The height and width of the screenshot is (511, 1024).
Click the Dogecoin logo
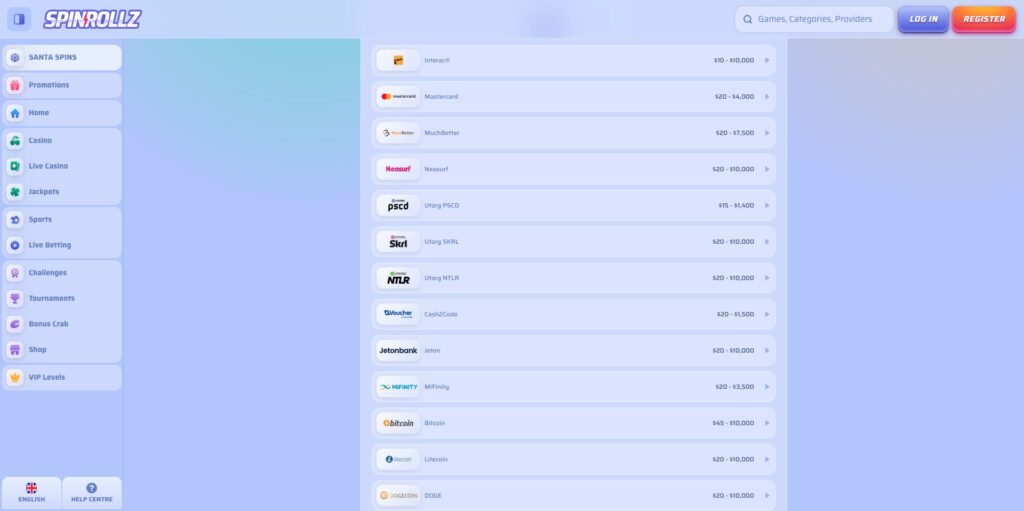coord(398,495)
